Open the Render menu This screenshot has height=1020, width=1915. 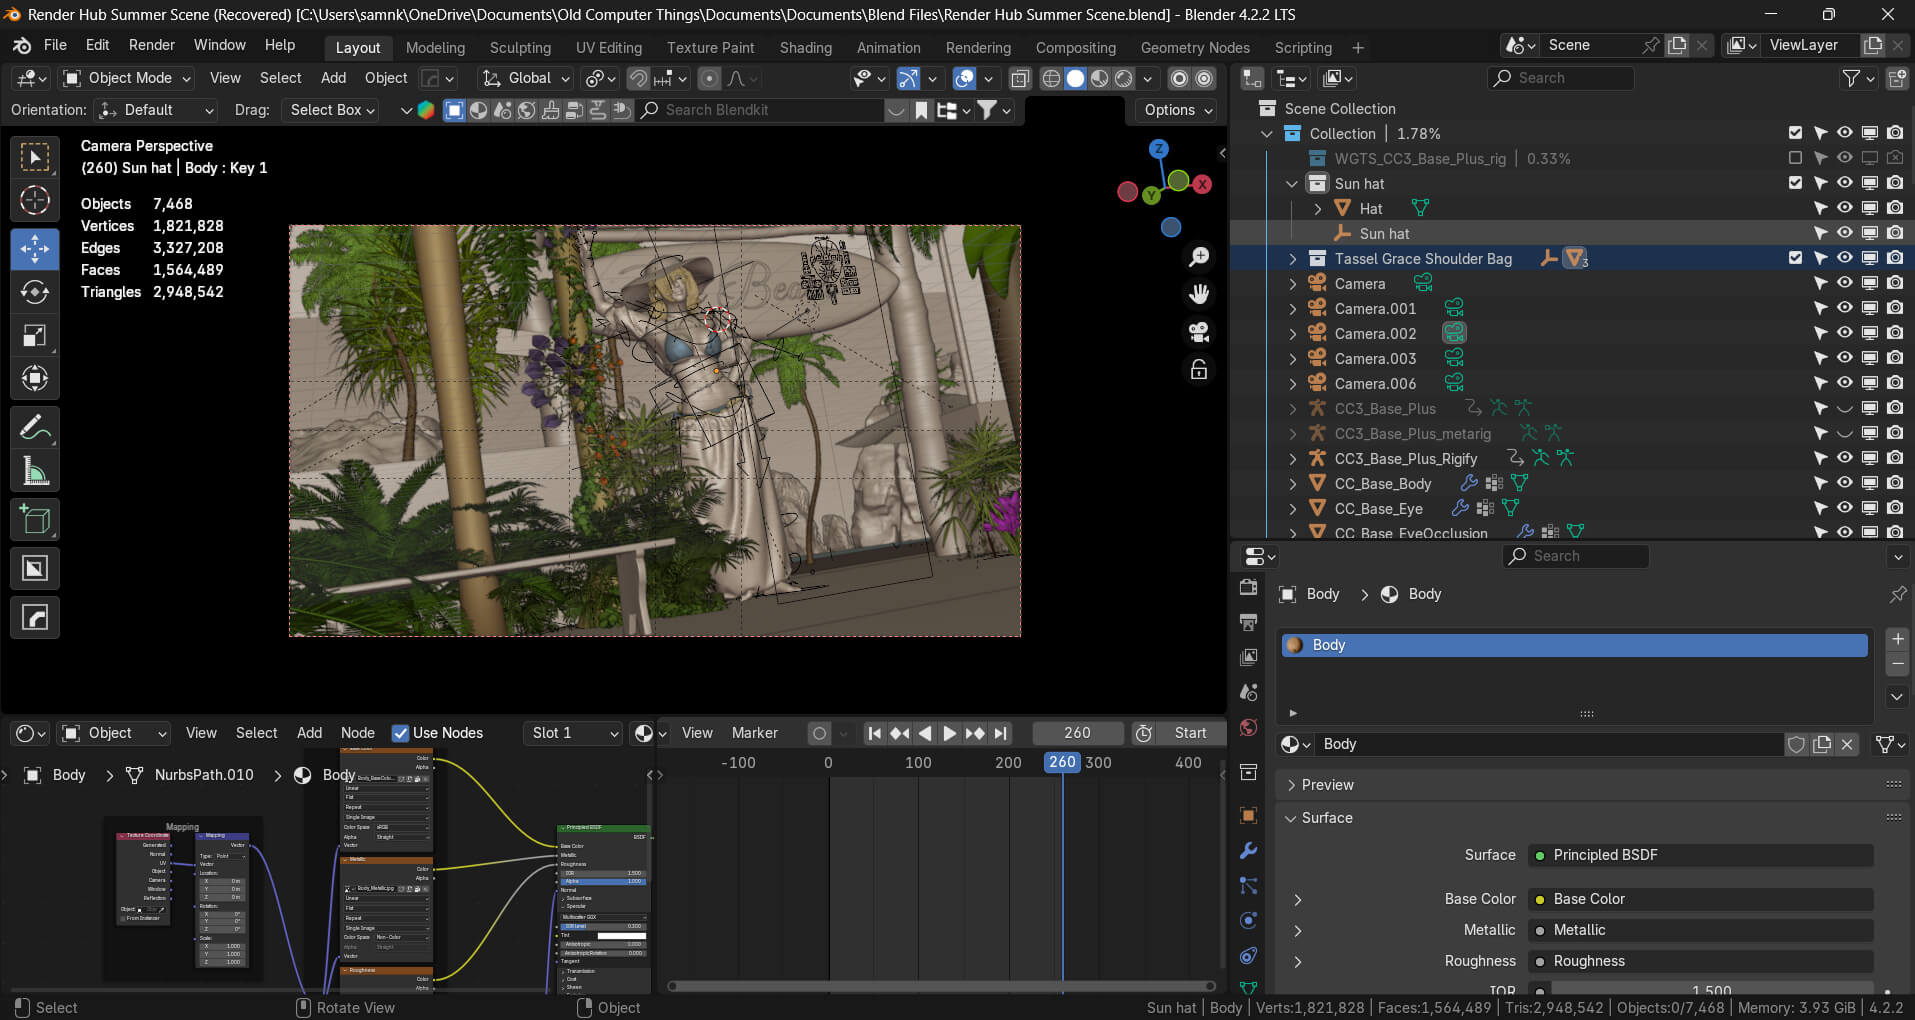coord(152,45)
